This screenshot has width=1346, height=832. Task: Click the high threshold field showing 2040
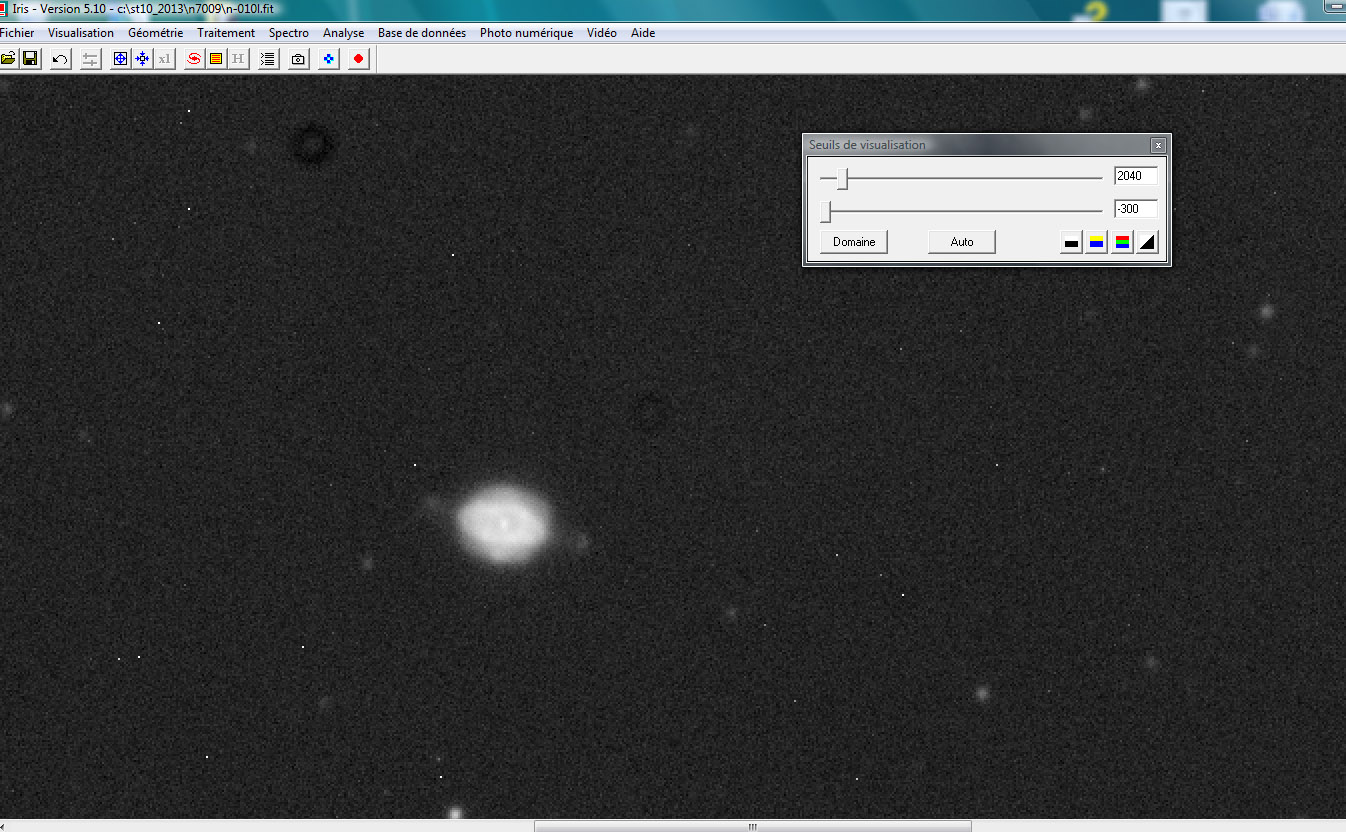pos(1136,176)
